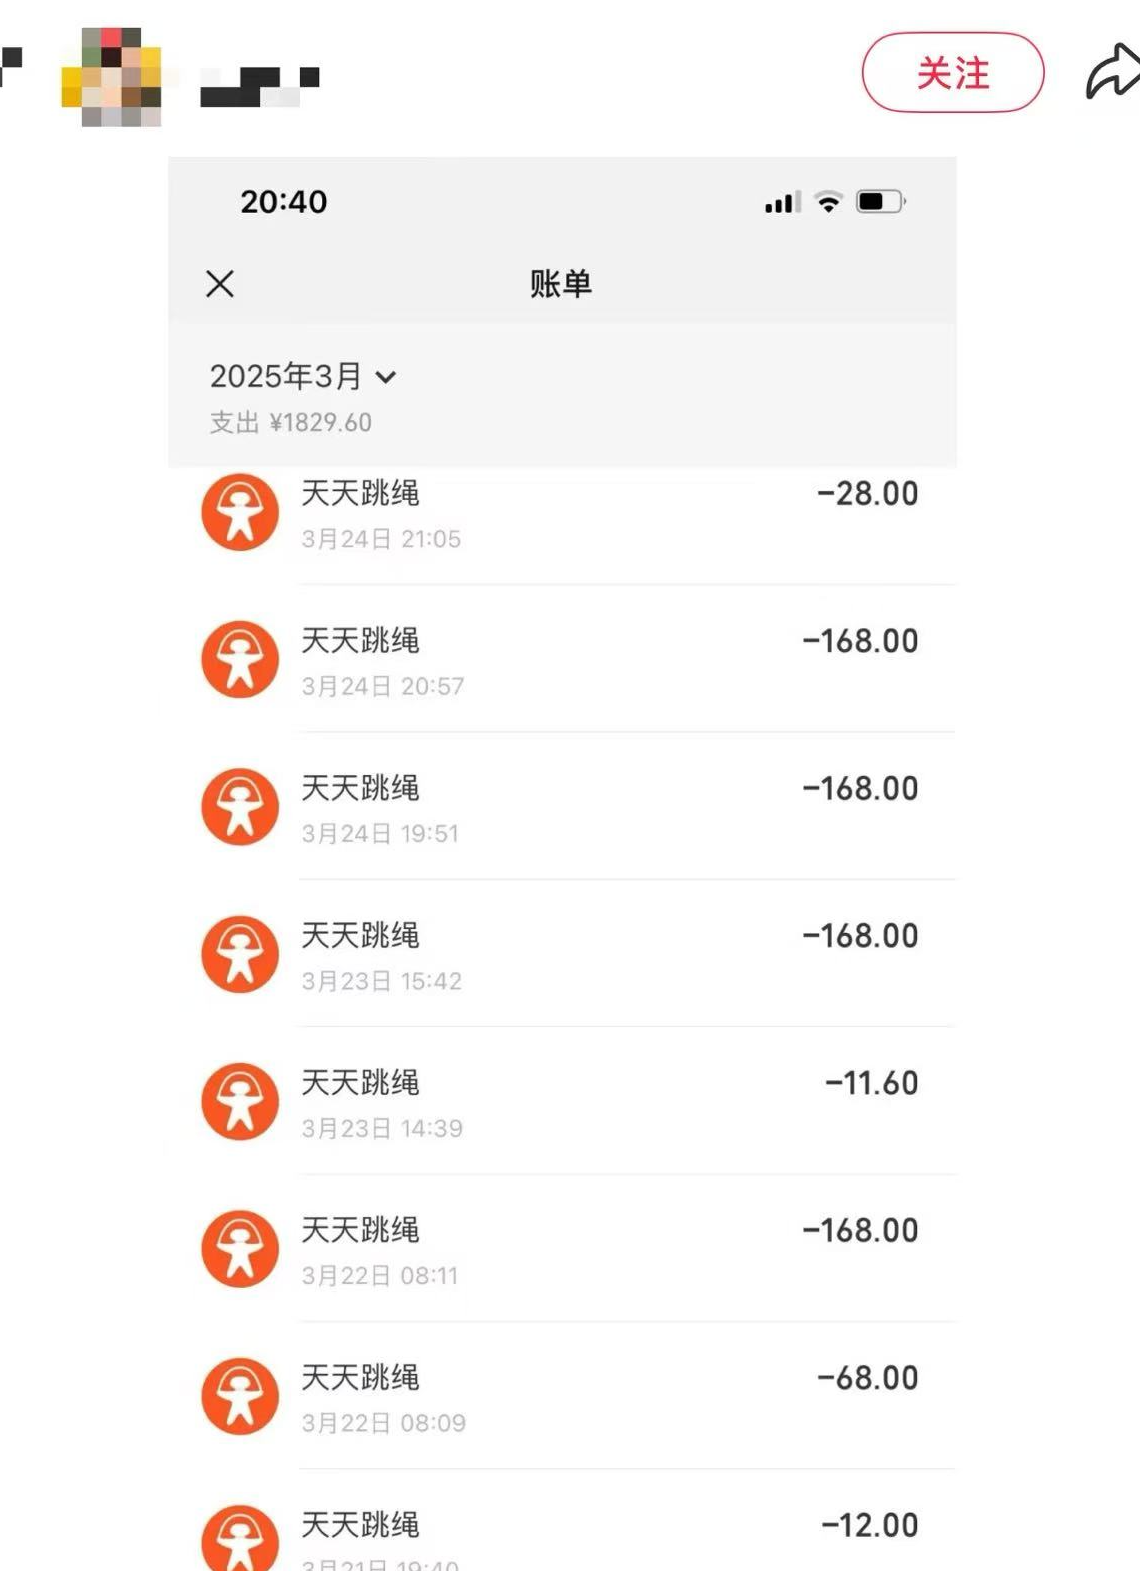Viewport: 1140px width, 1571px height.
Task: Tap the blurred username beside the avatar
Action: pos(260,85)
